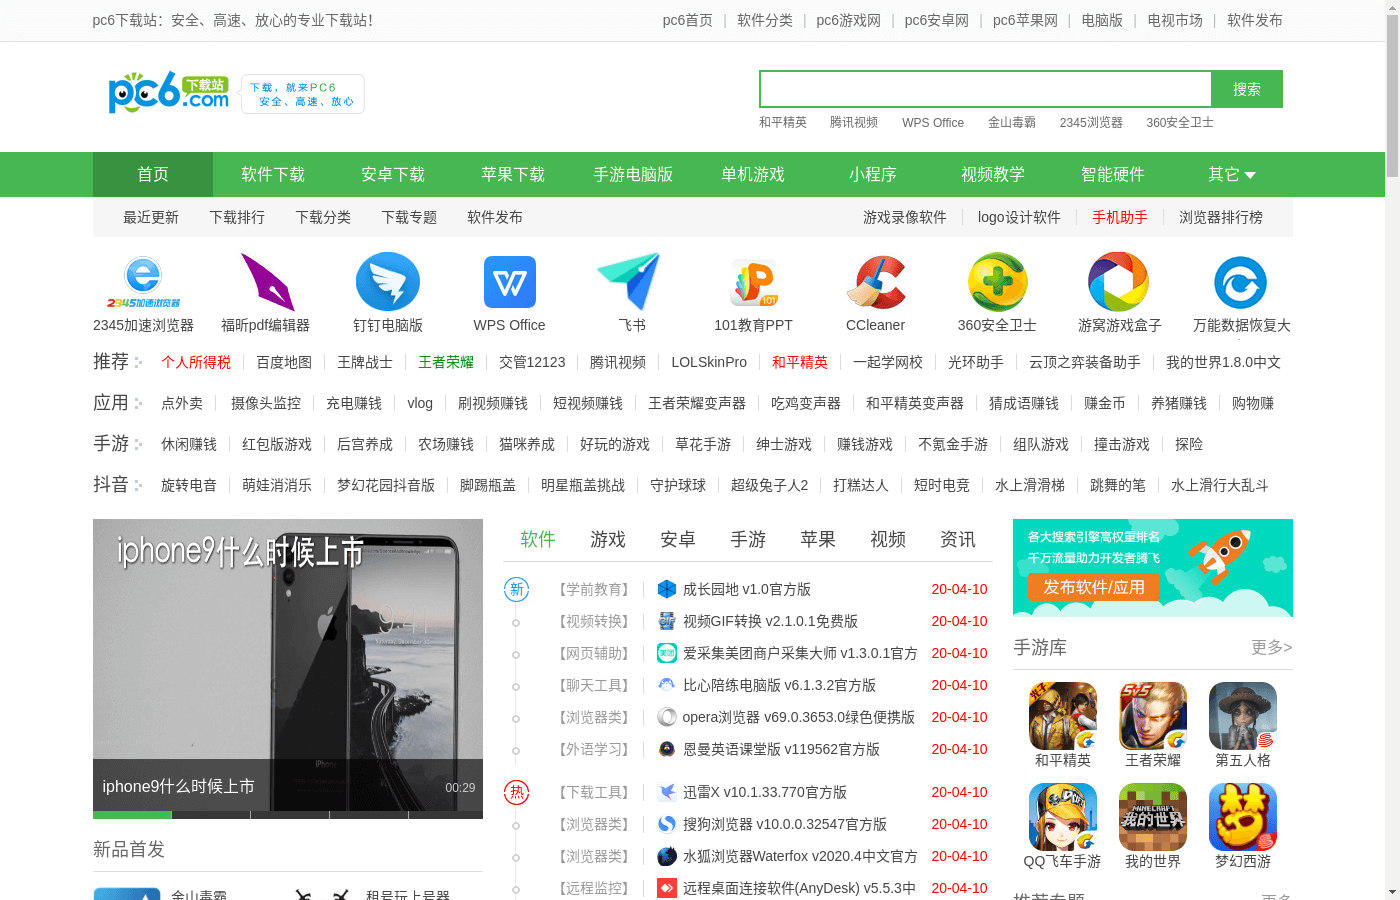1400x900 pixels.
Task: Open the 更多> link beside 手游库
Action: click(1272, 648)
